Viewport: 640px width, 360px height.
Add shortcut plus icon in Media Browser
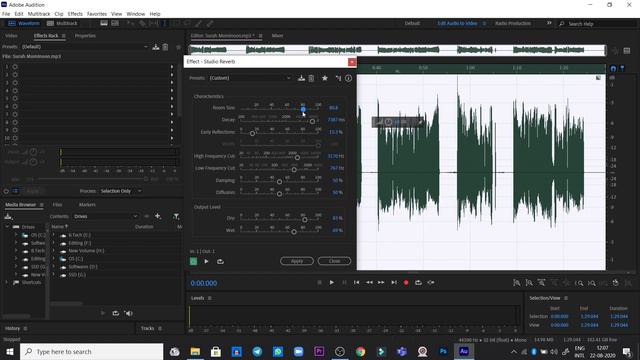click(x=158, y=216)
